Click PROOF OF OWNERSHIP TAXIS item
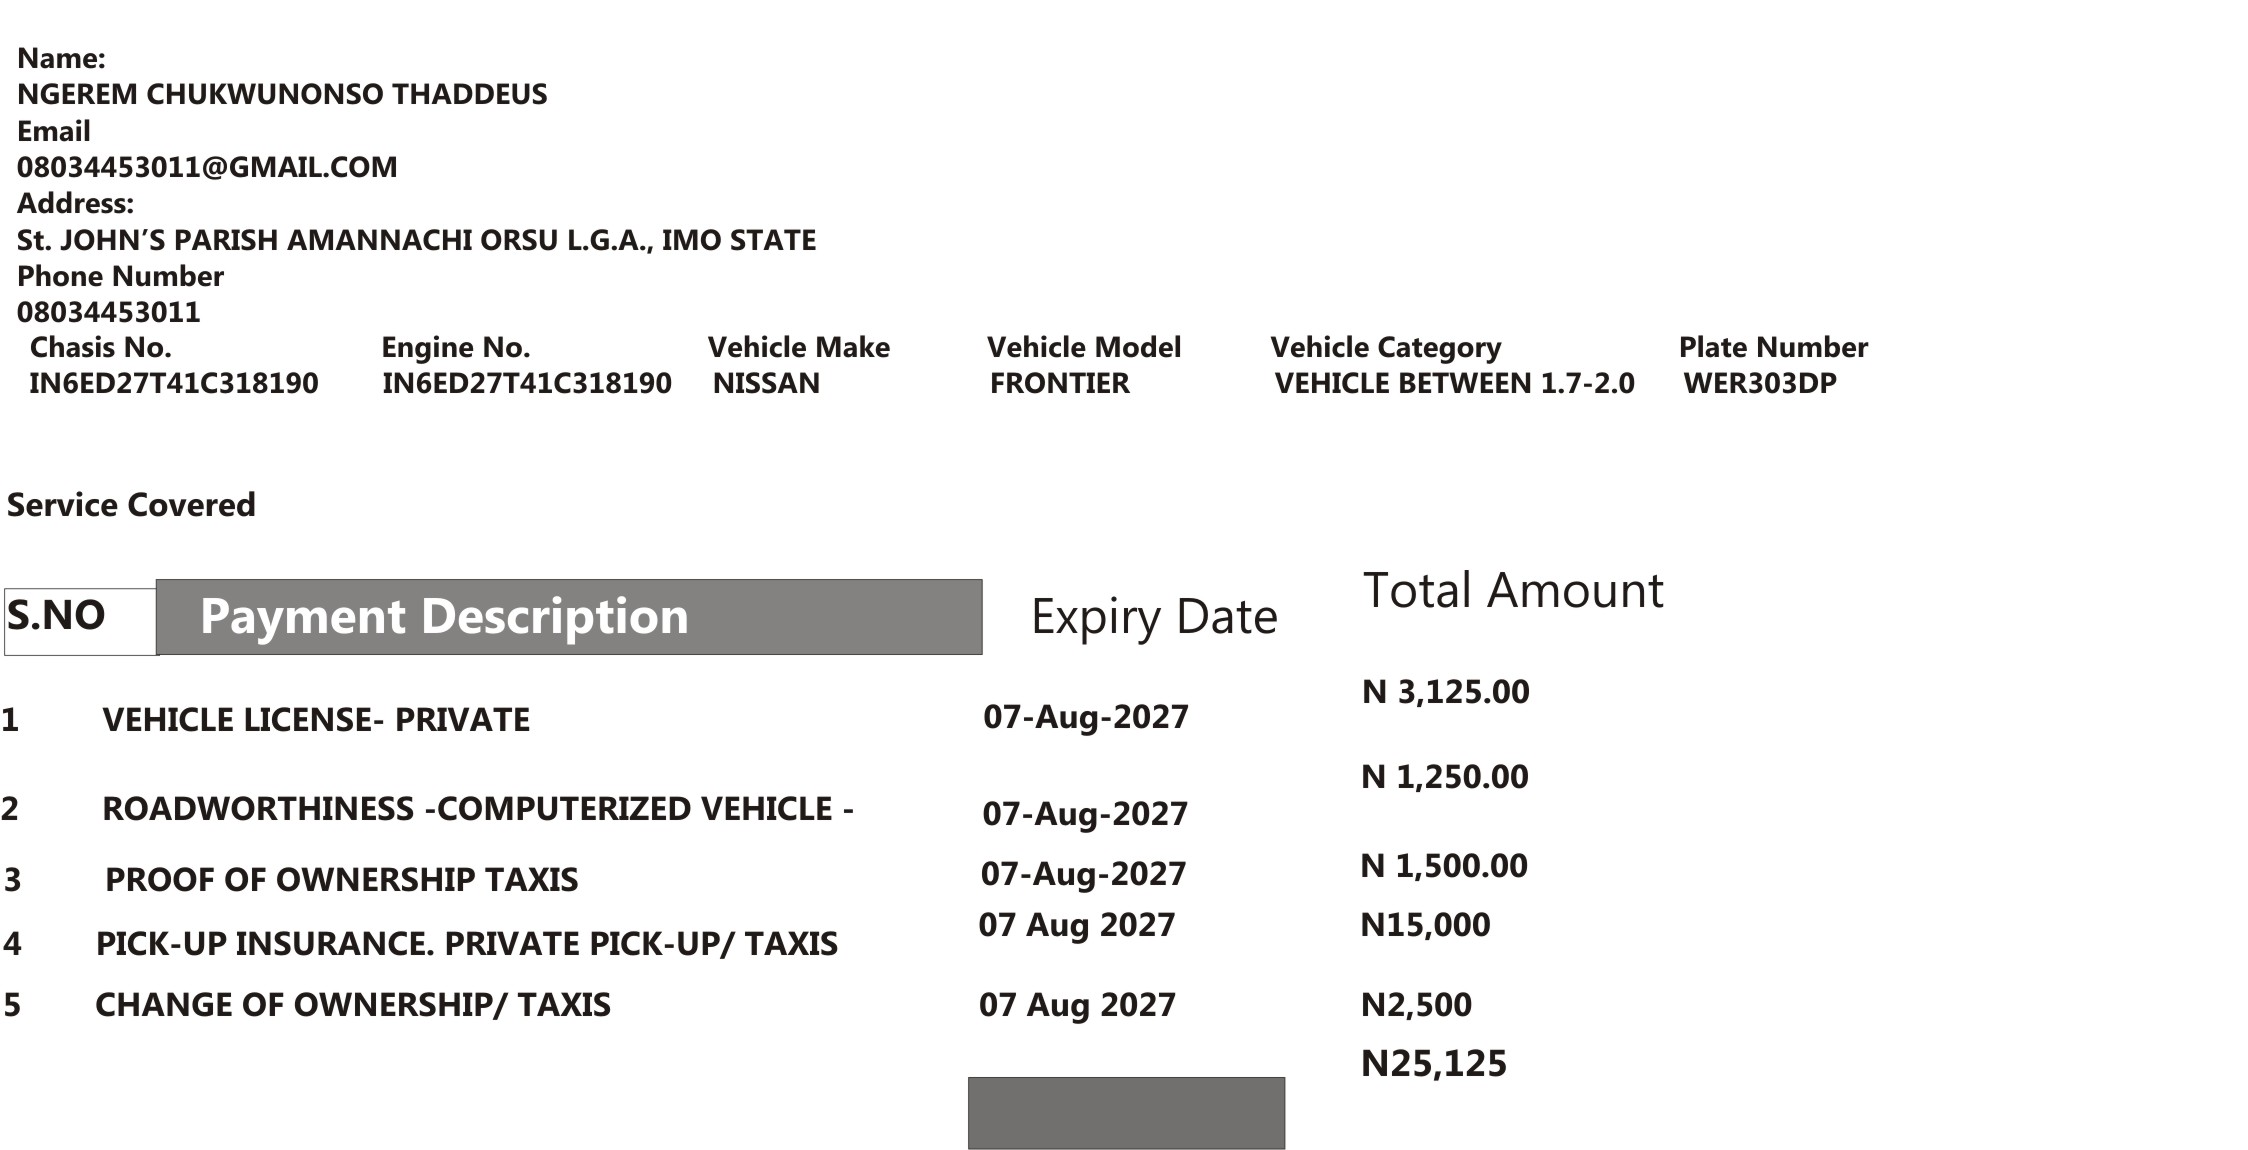 coord(342,880)
